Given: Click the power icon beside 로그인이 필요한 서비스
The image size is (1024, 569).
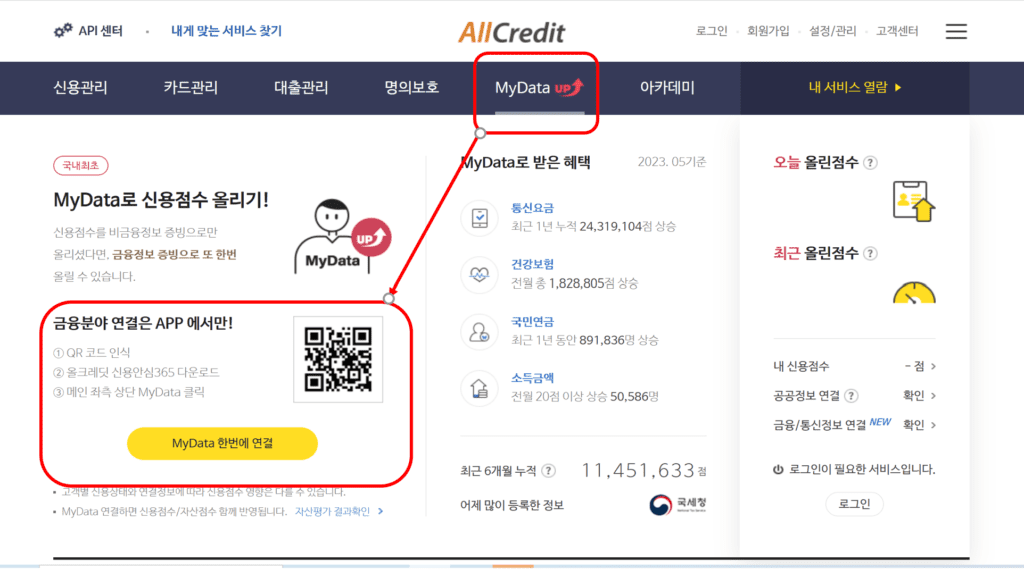Looking at the screenshot, I should (778, 469).
